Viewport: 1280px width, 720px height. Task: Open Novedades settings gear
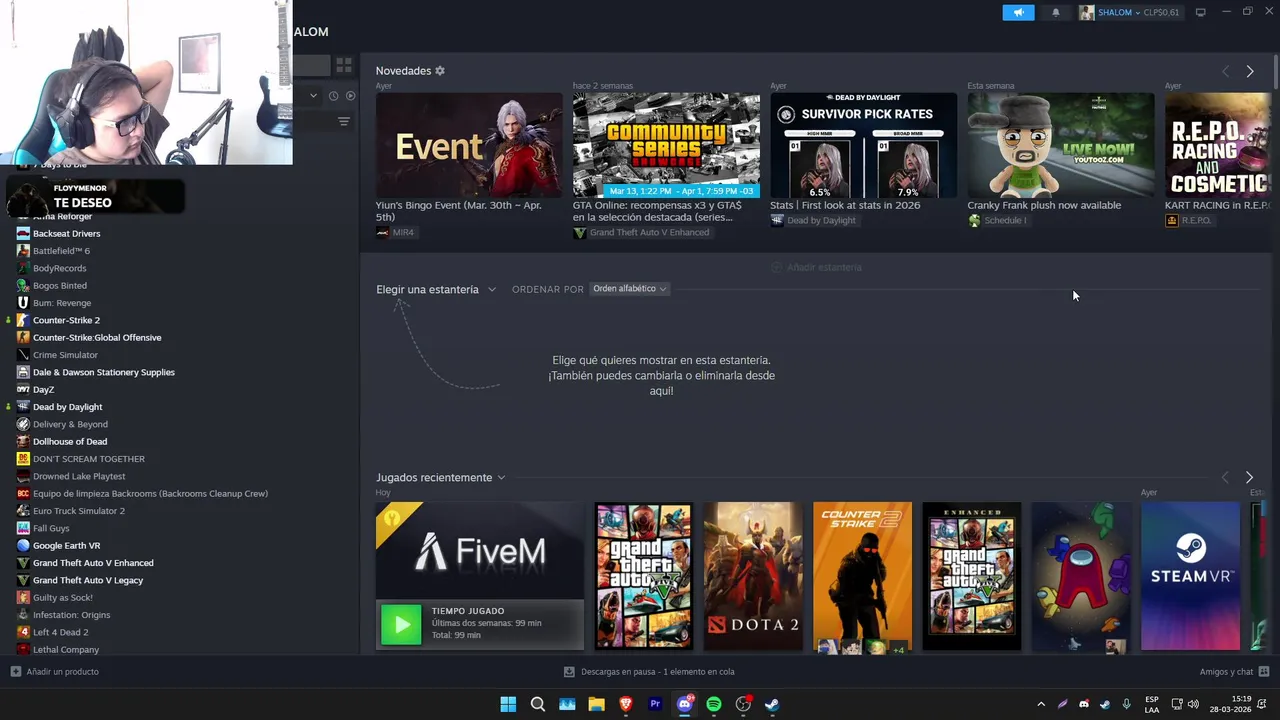tap(440, 71)
